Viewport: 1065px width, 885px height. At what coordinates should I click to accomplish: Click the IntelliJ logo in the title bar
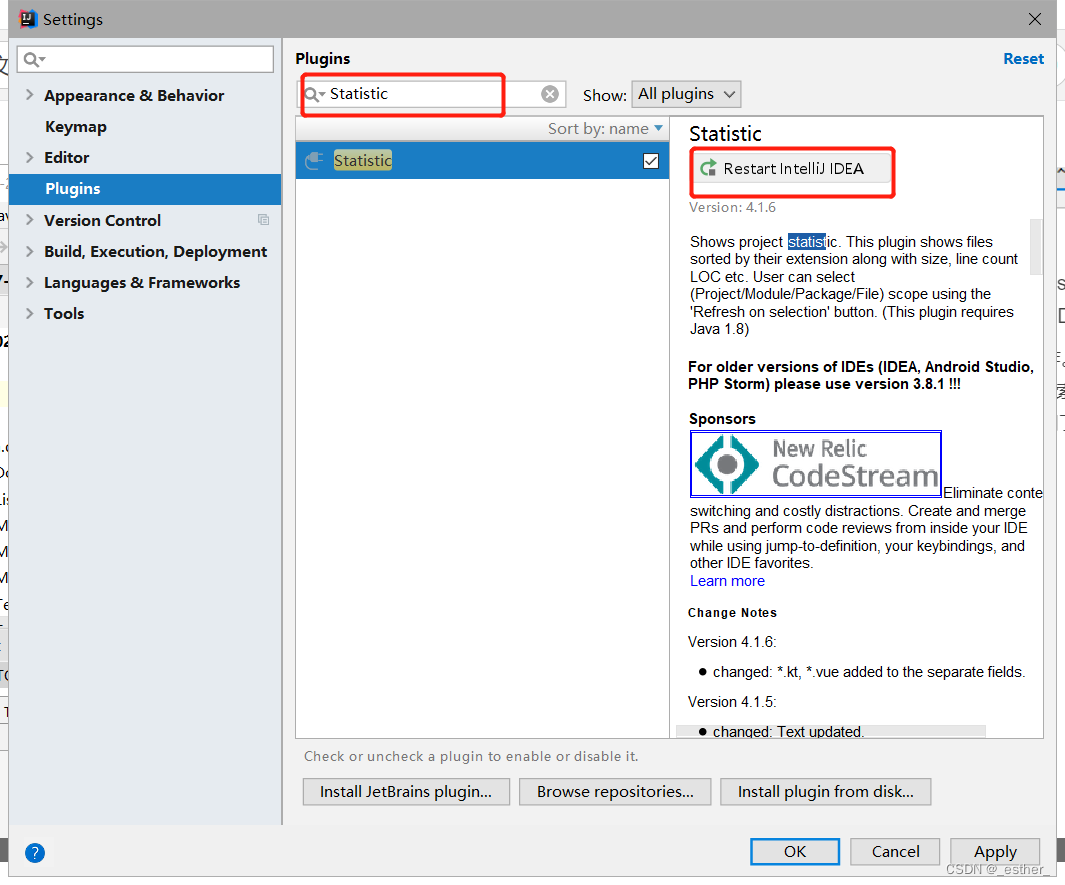tap(27, 18)
